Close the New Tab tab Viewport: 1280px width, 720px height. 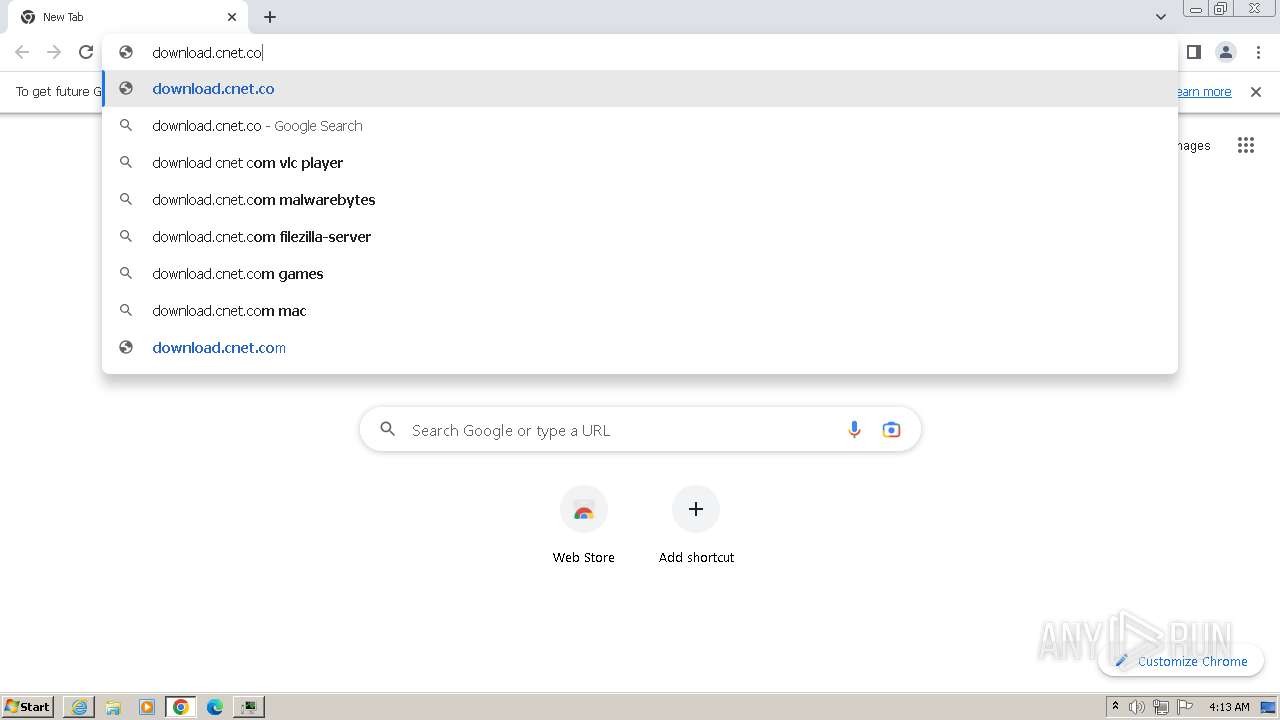click(x=232, y=17)
